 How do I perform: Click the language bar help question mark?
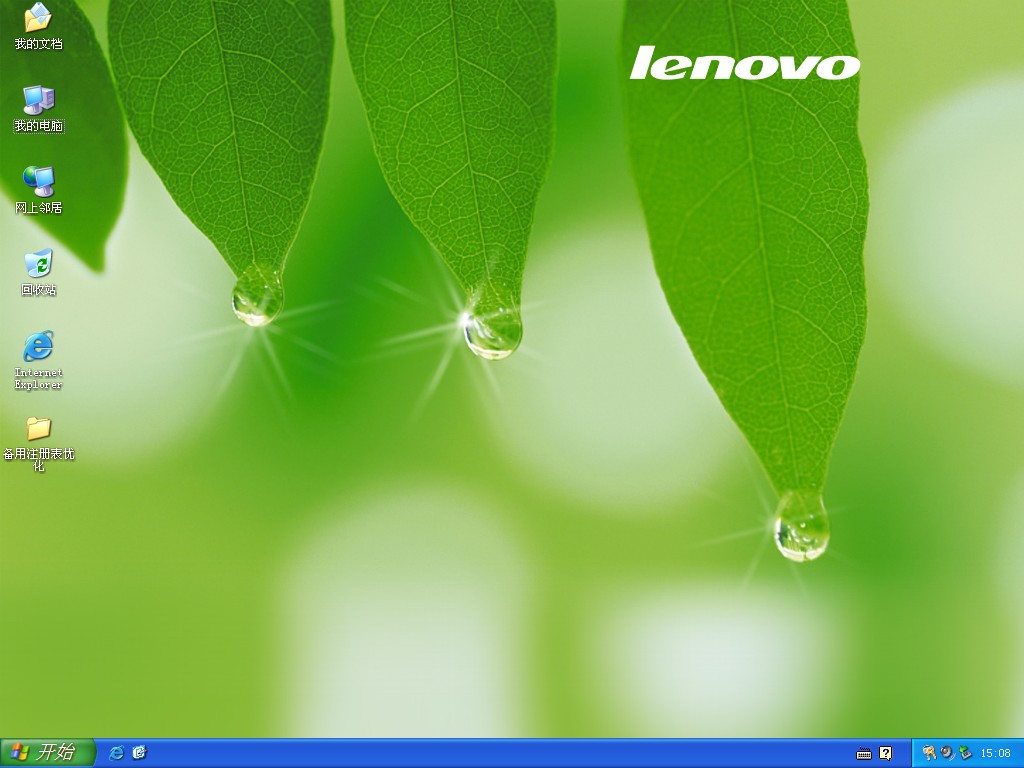coord(885,753)
